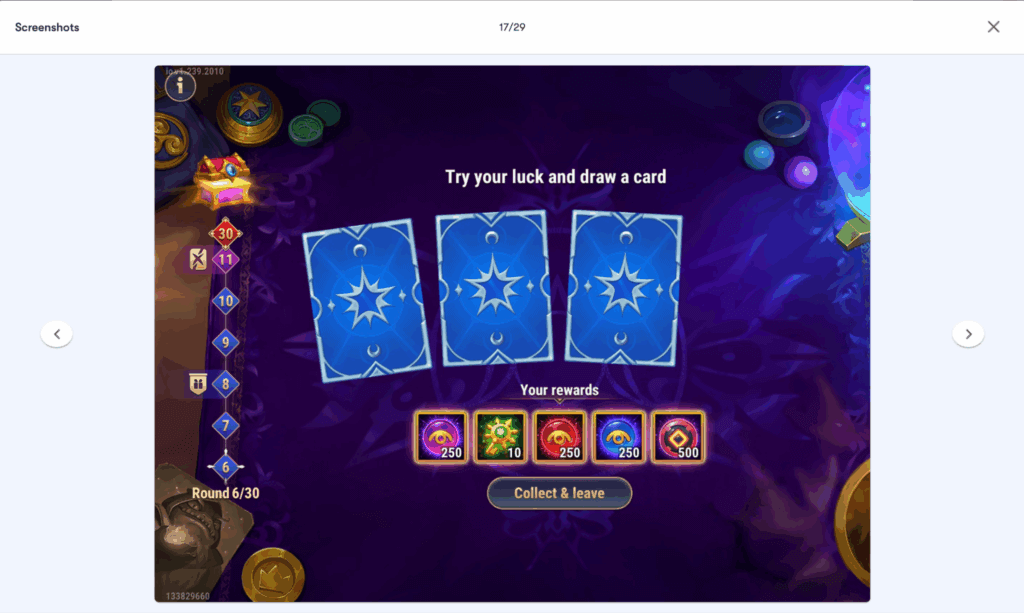This screenshot has height=613, width=1024.
Task: Select the red chip reward 500
Action: [678, 437]
